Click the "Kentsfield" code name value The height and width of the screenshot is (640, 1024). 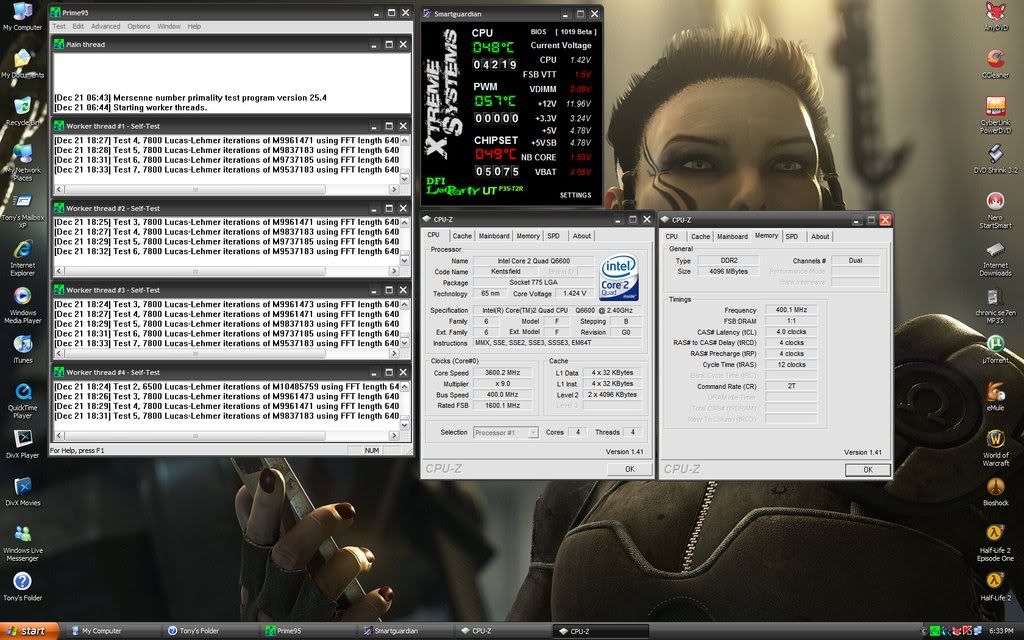(x=505, y=272)
